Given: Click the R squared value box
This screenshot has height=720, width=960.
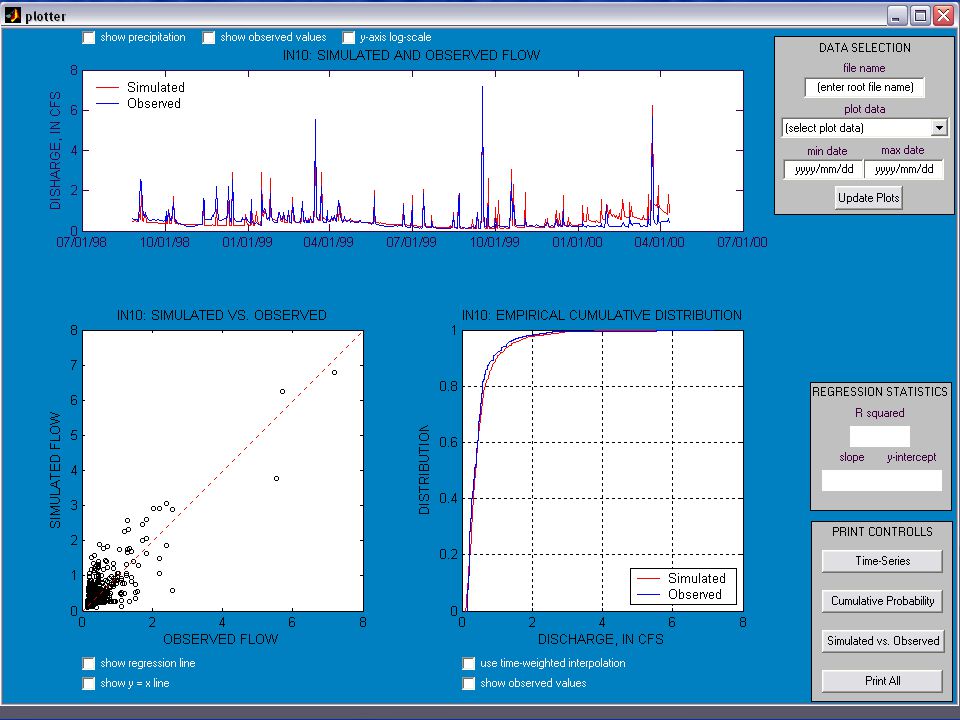Looking at the screenshot, I should coord(880,437).
